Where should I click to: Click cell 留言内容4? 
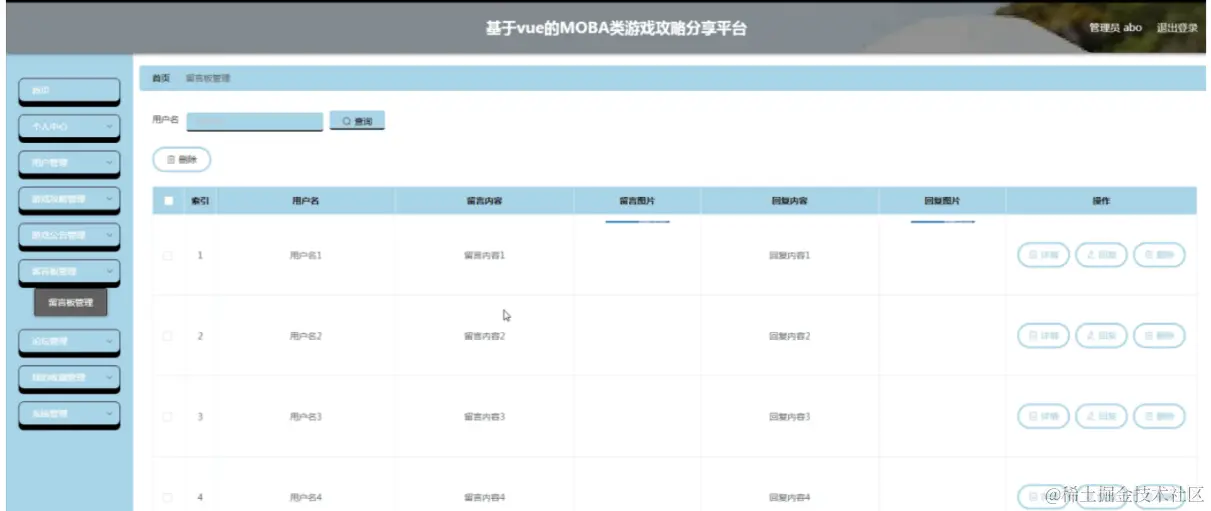point(484,497)
